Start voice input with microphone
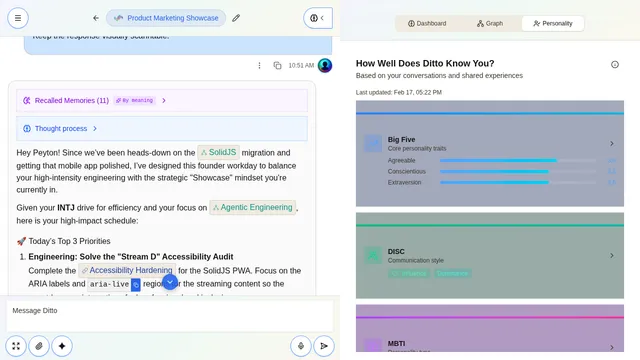The width and height of the screenshot is (640, 360). (301, 346)
